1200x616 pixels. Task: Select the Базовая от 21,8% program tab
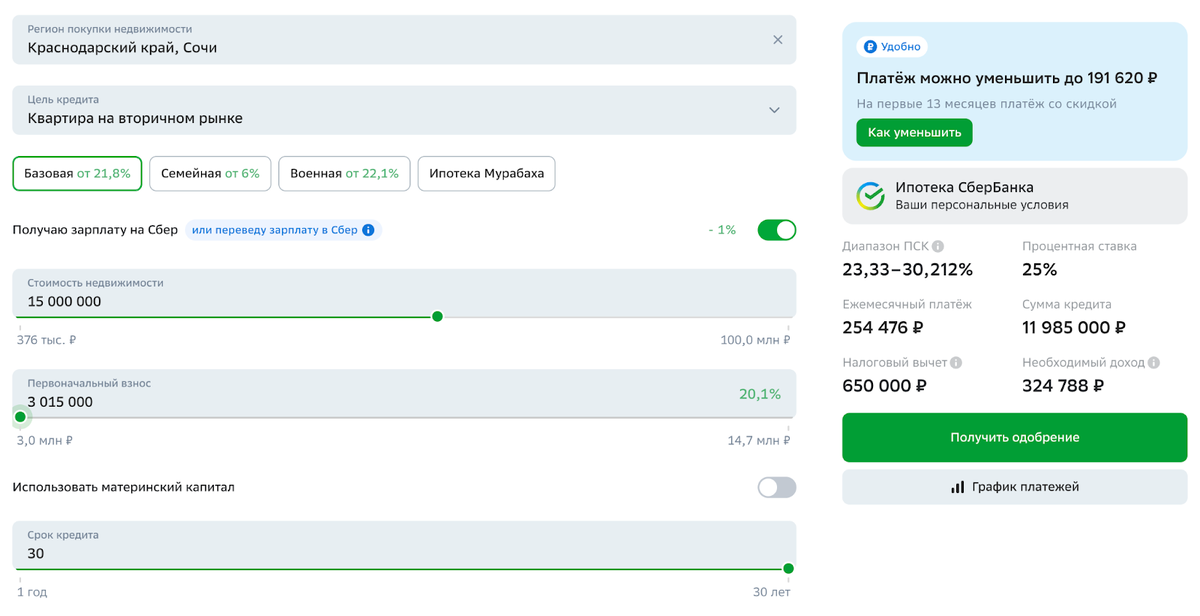[77, 173]
